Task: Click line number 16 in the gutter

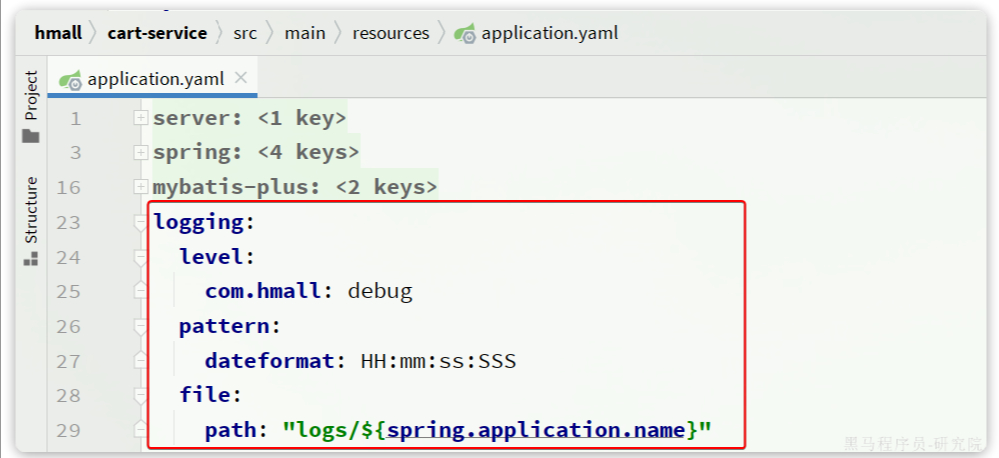Action: 69,187
